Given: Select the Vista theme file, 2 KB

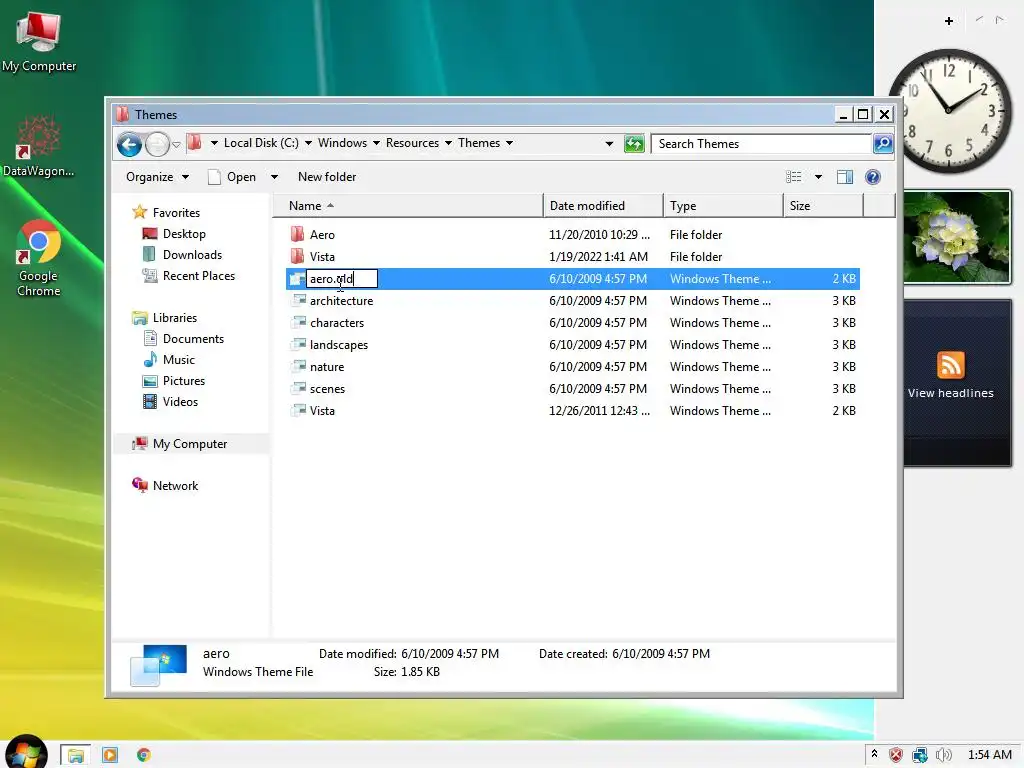Looking at the screenshot, I should (x=573, y=411).
